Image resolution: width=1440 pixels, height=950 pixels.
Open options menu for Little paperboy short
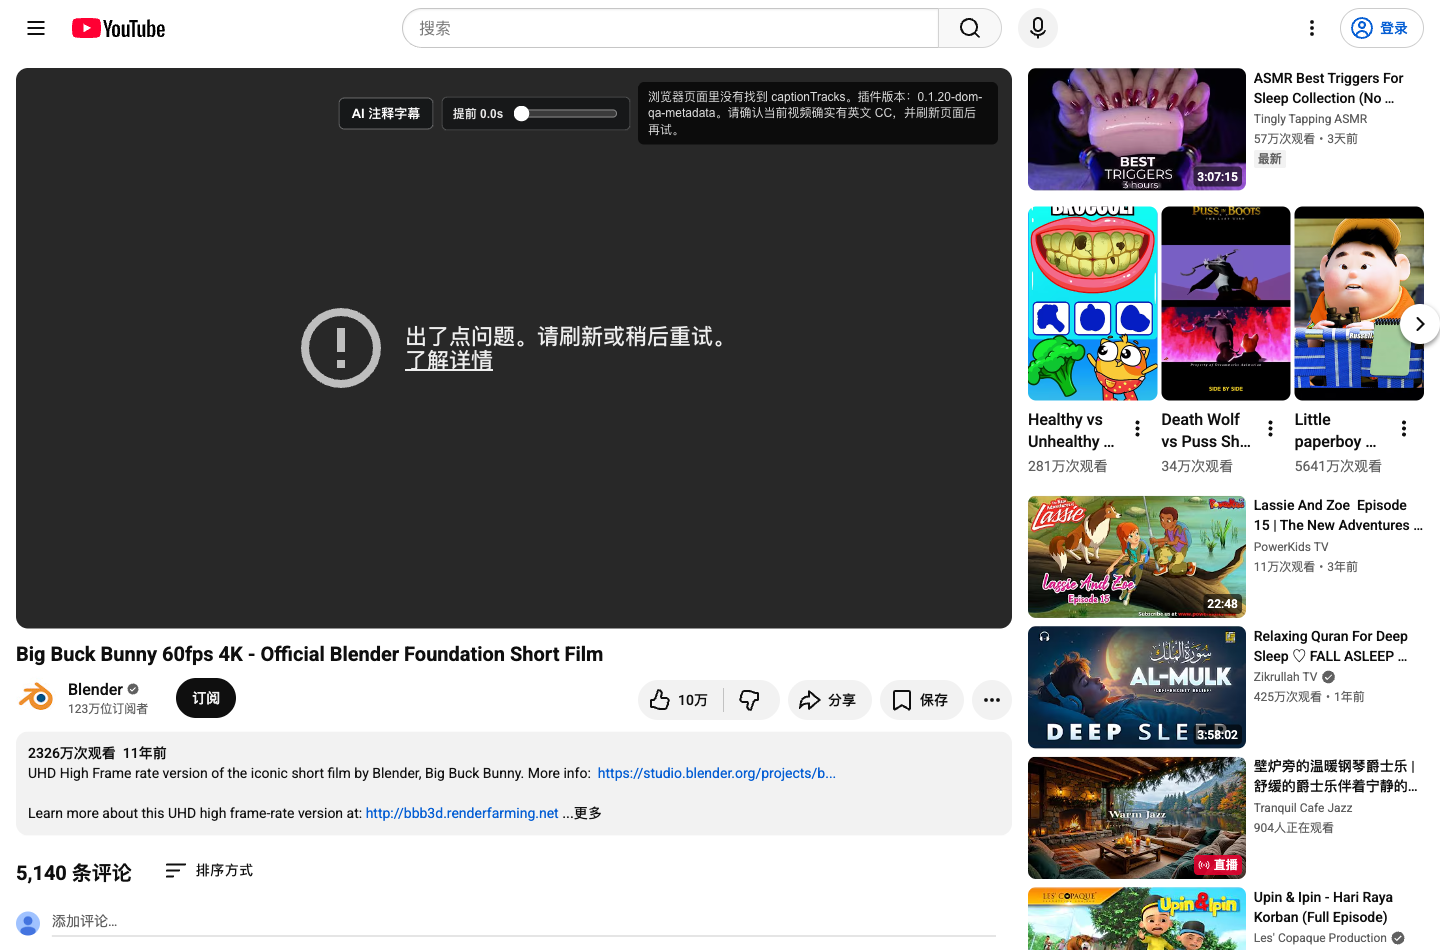(x=1404, y=429)
